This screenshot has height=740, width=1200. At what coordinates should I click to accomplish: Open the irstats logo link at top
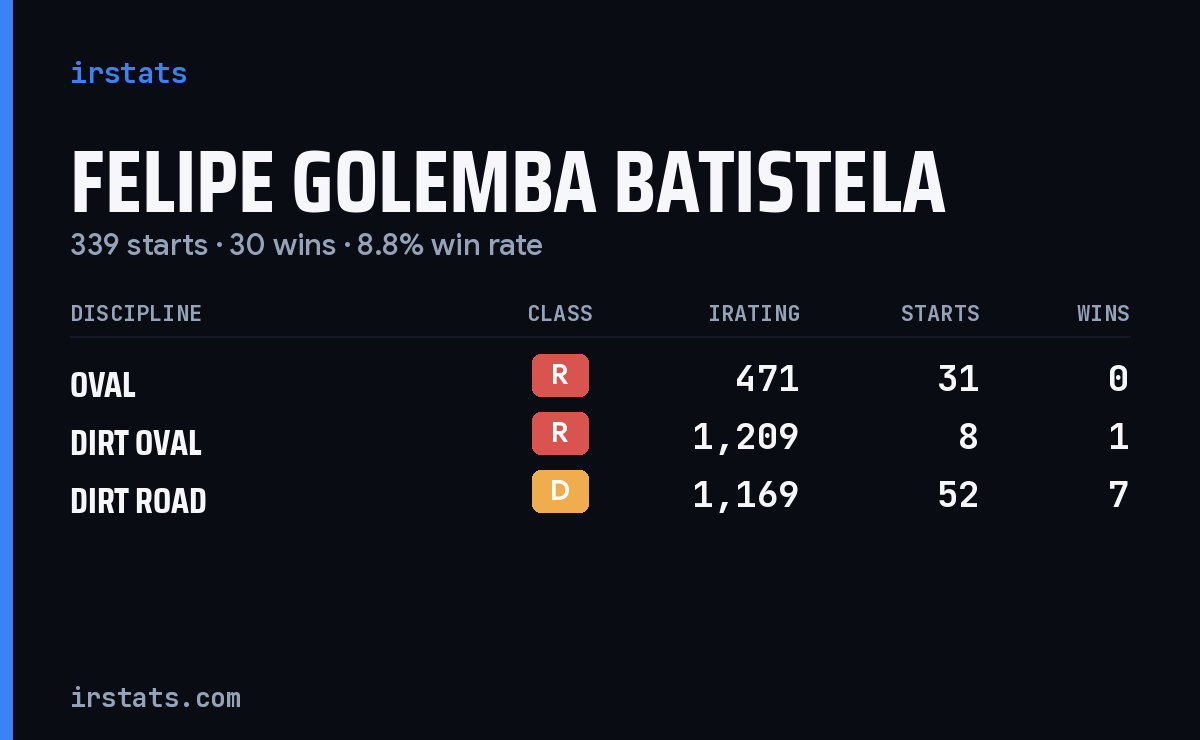[x=129, y=73]
